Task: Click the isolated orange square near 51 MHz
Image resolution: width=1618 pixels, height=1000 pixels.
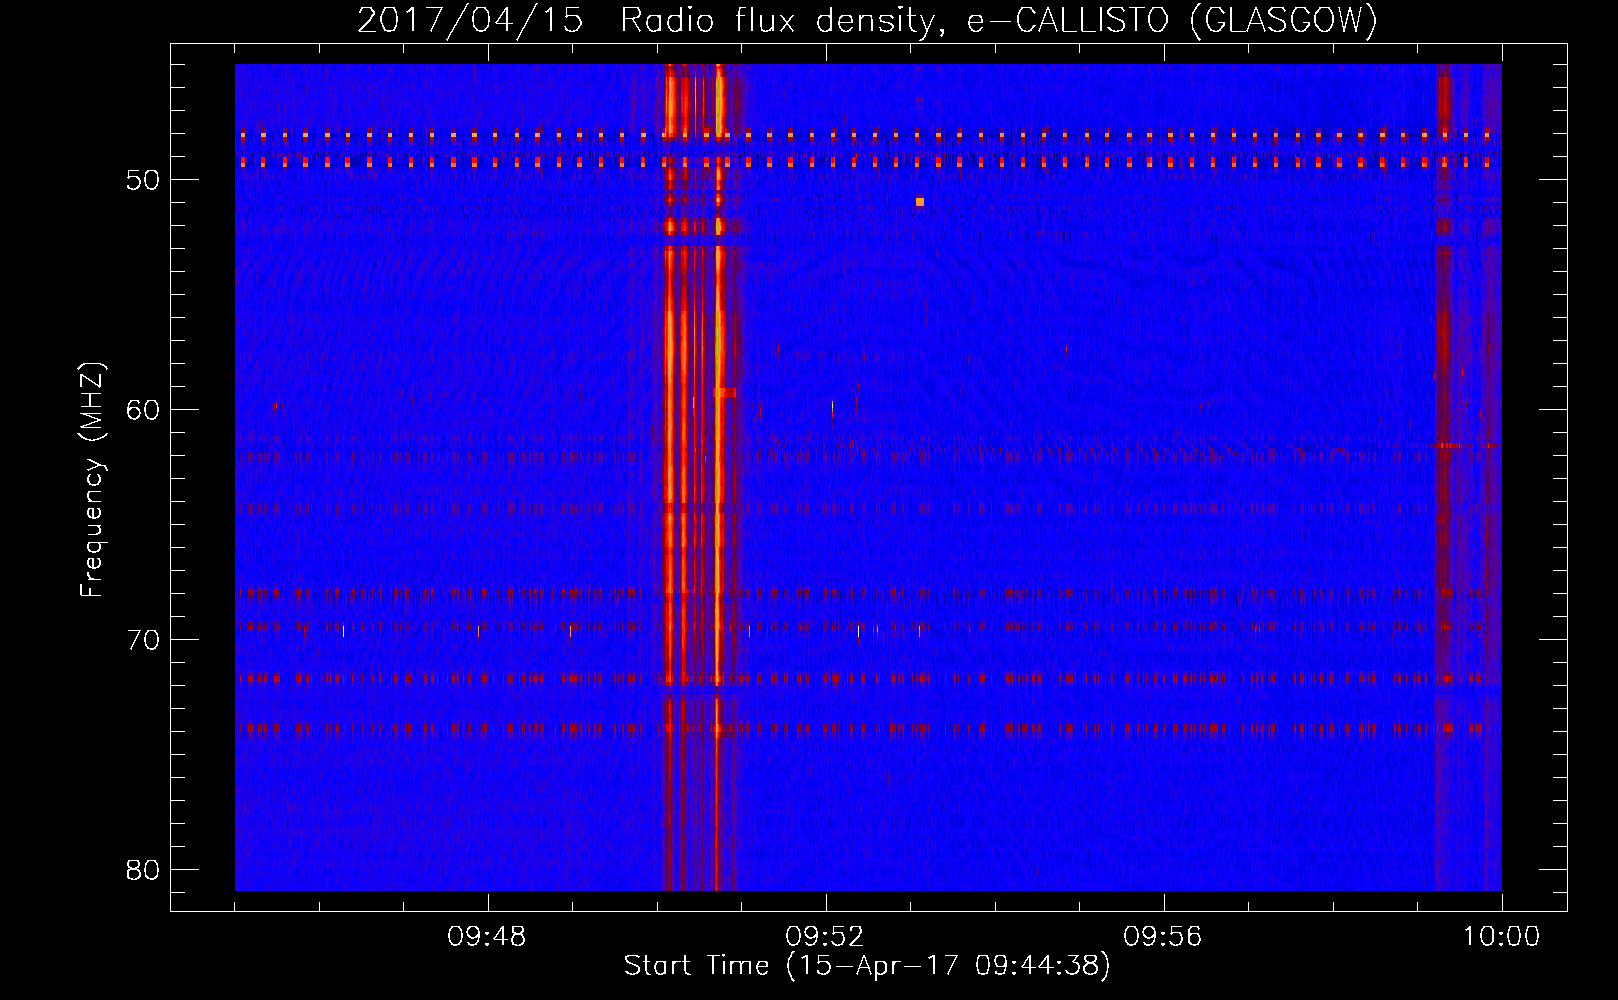Action: pyautogui.click(x=920, y=202)
